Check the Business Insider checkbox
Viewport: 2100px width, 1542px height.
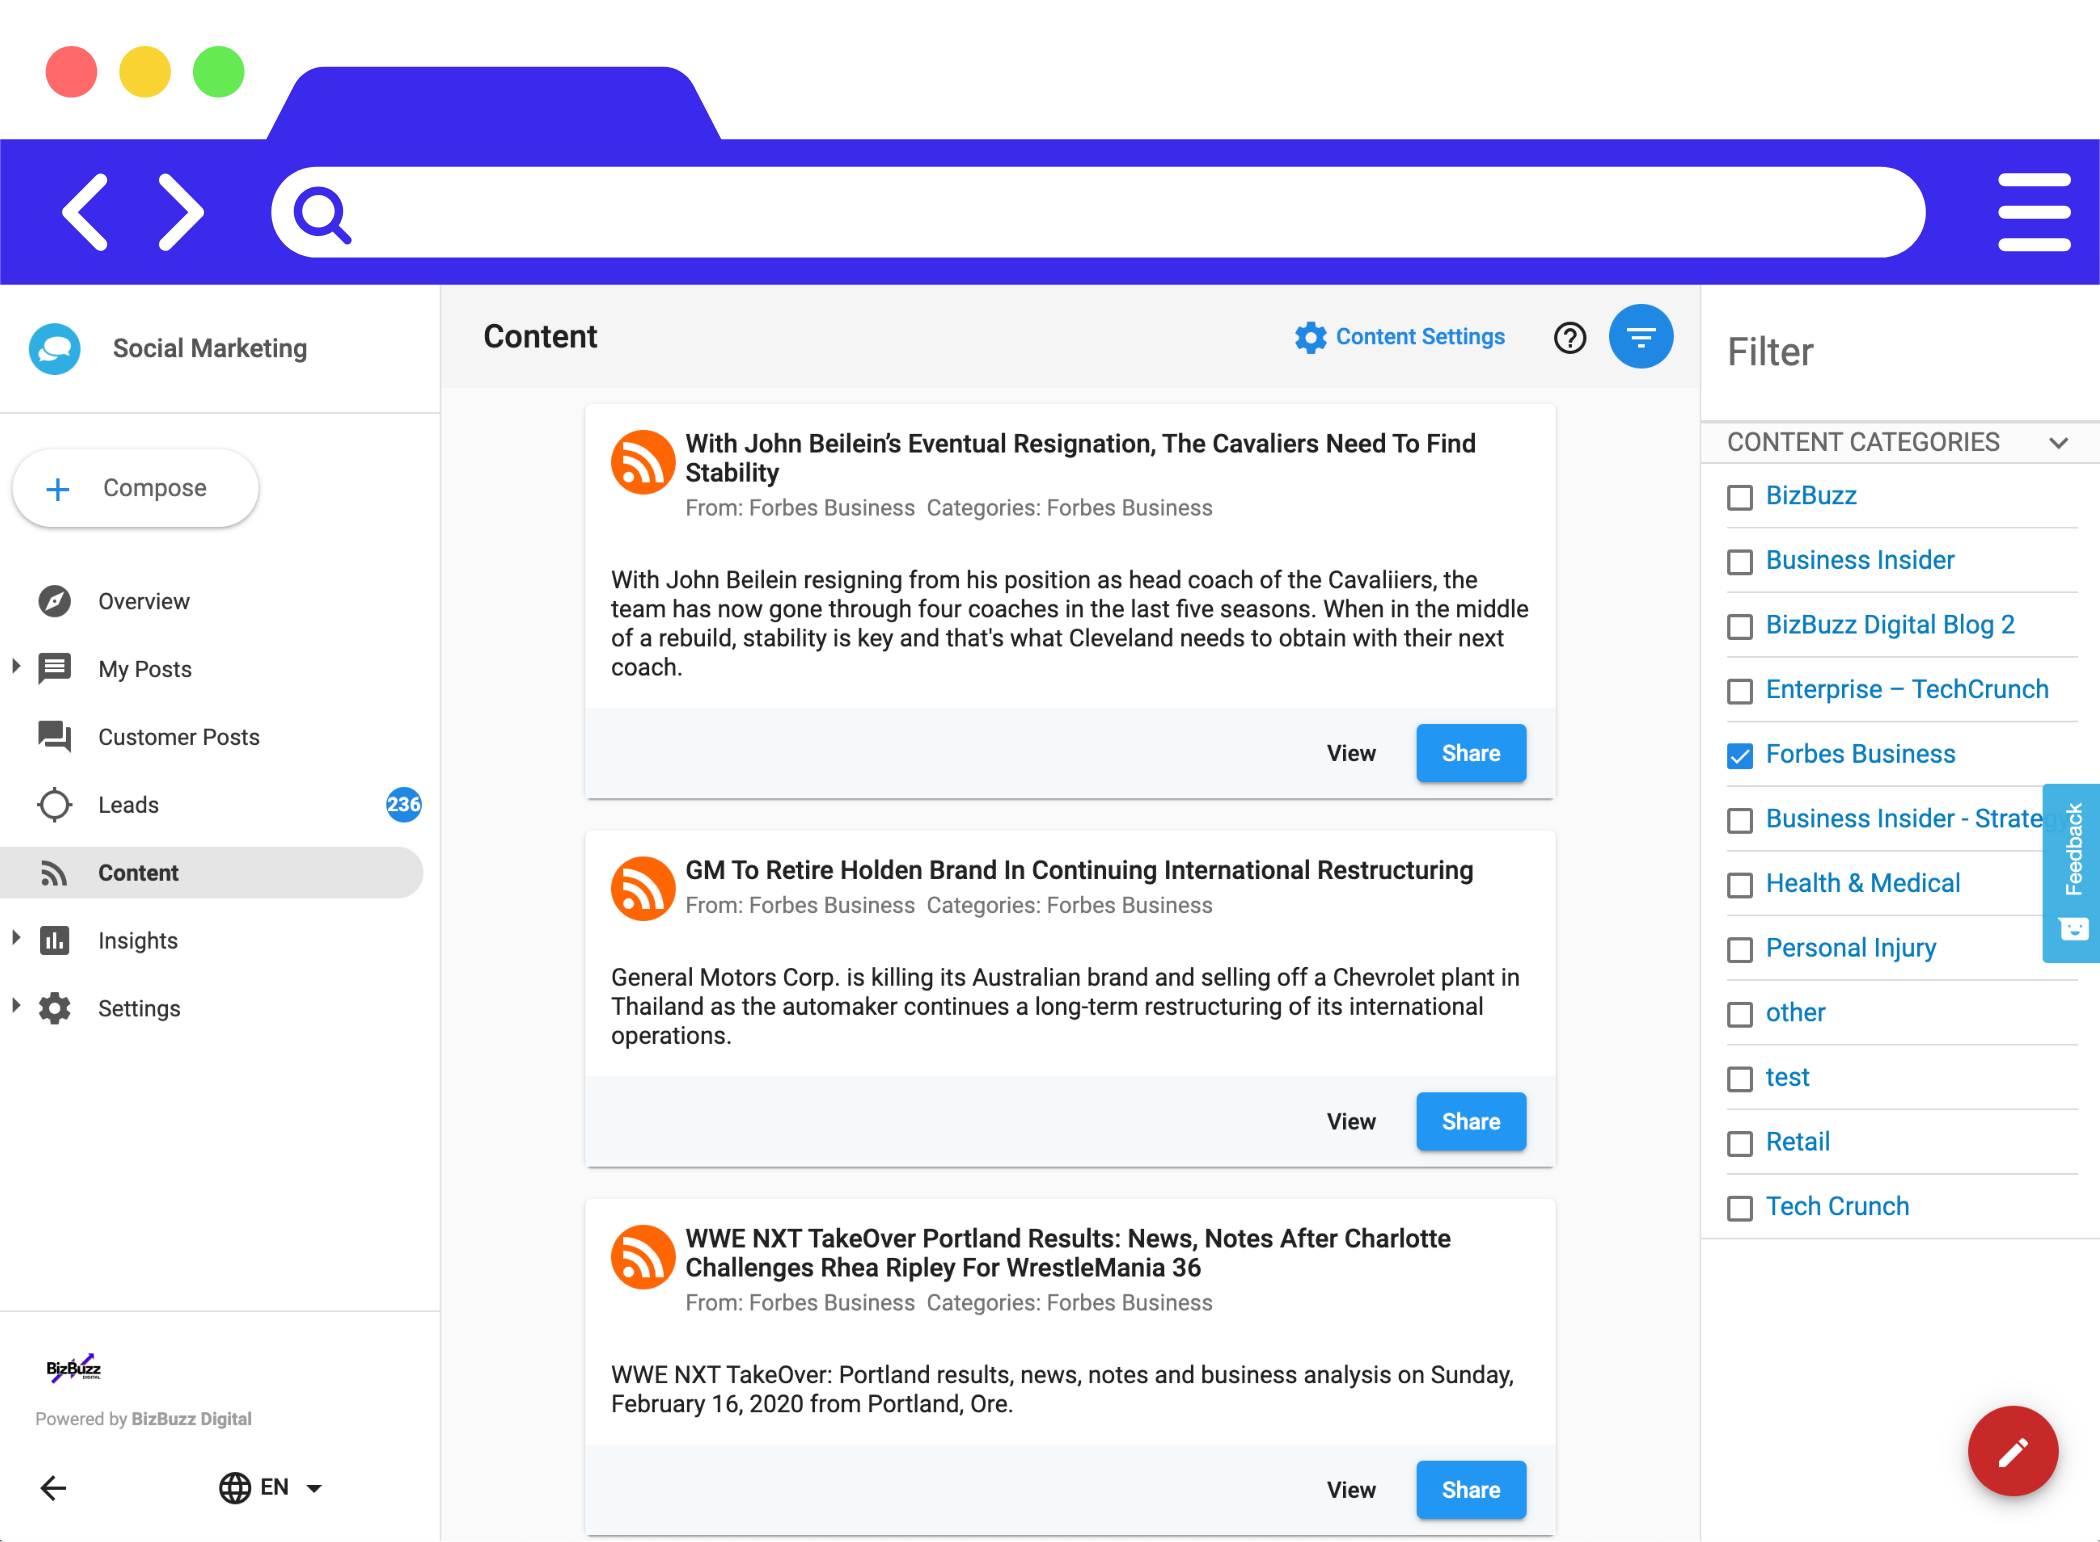[1740, 562]
